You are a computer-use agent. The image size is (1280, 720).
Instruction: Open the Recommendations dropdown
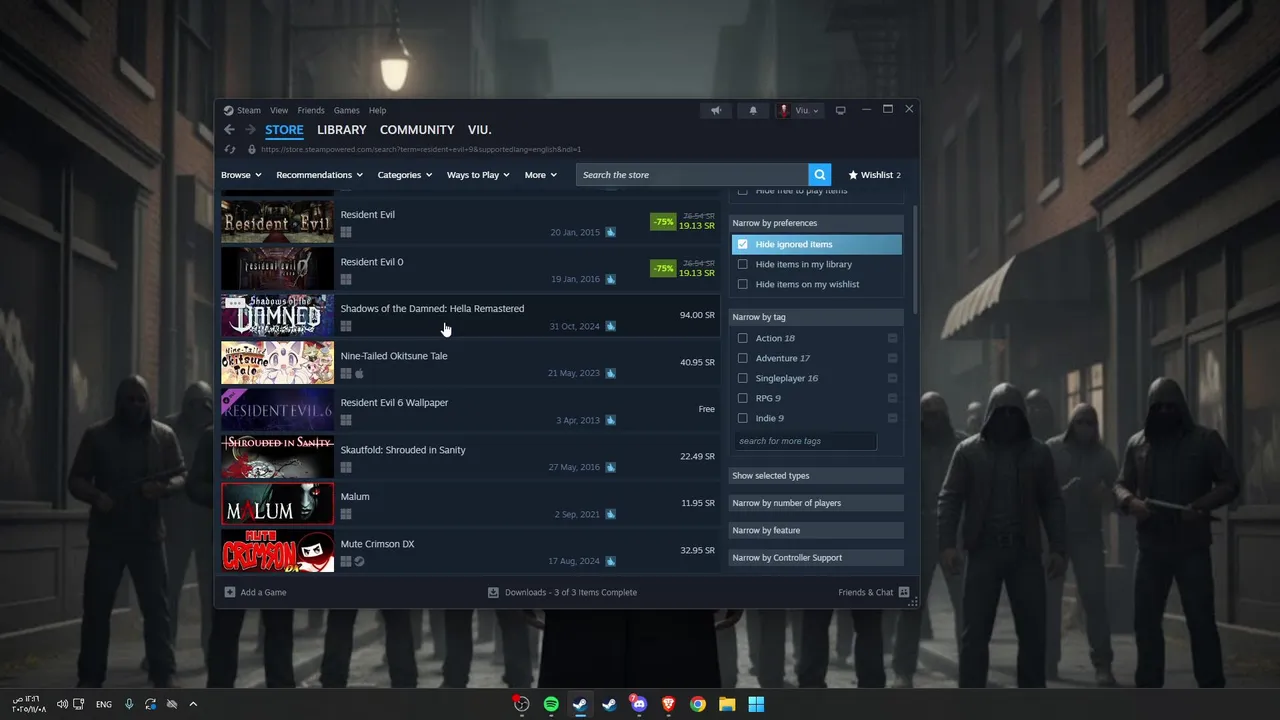tap(319, 175)
